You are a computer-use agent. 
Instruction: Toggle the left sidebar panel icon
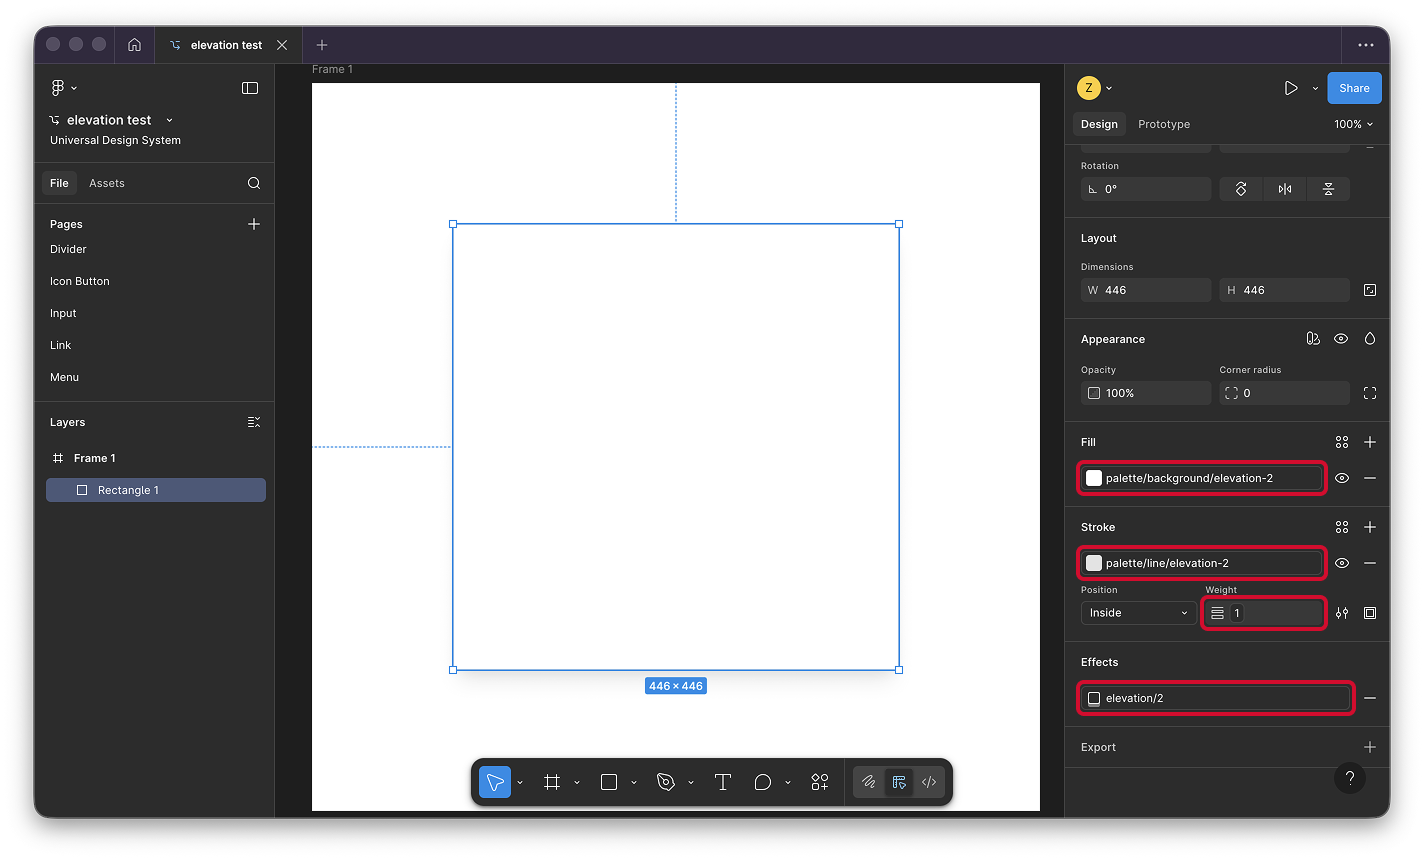(250, 88)
